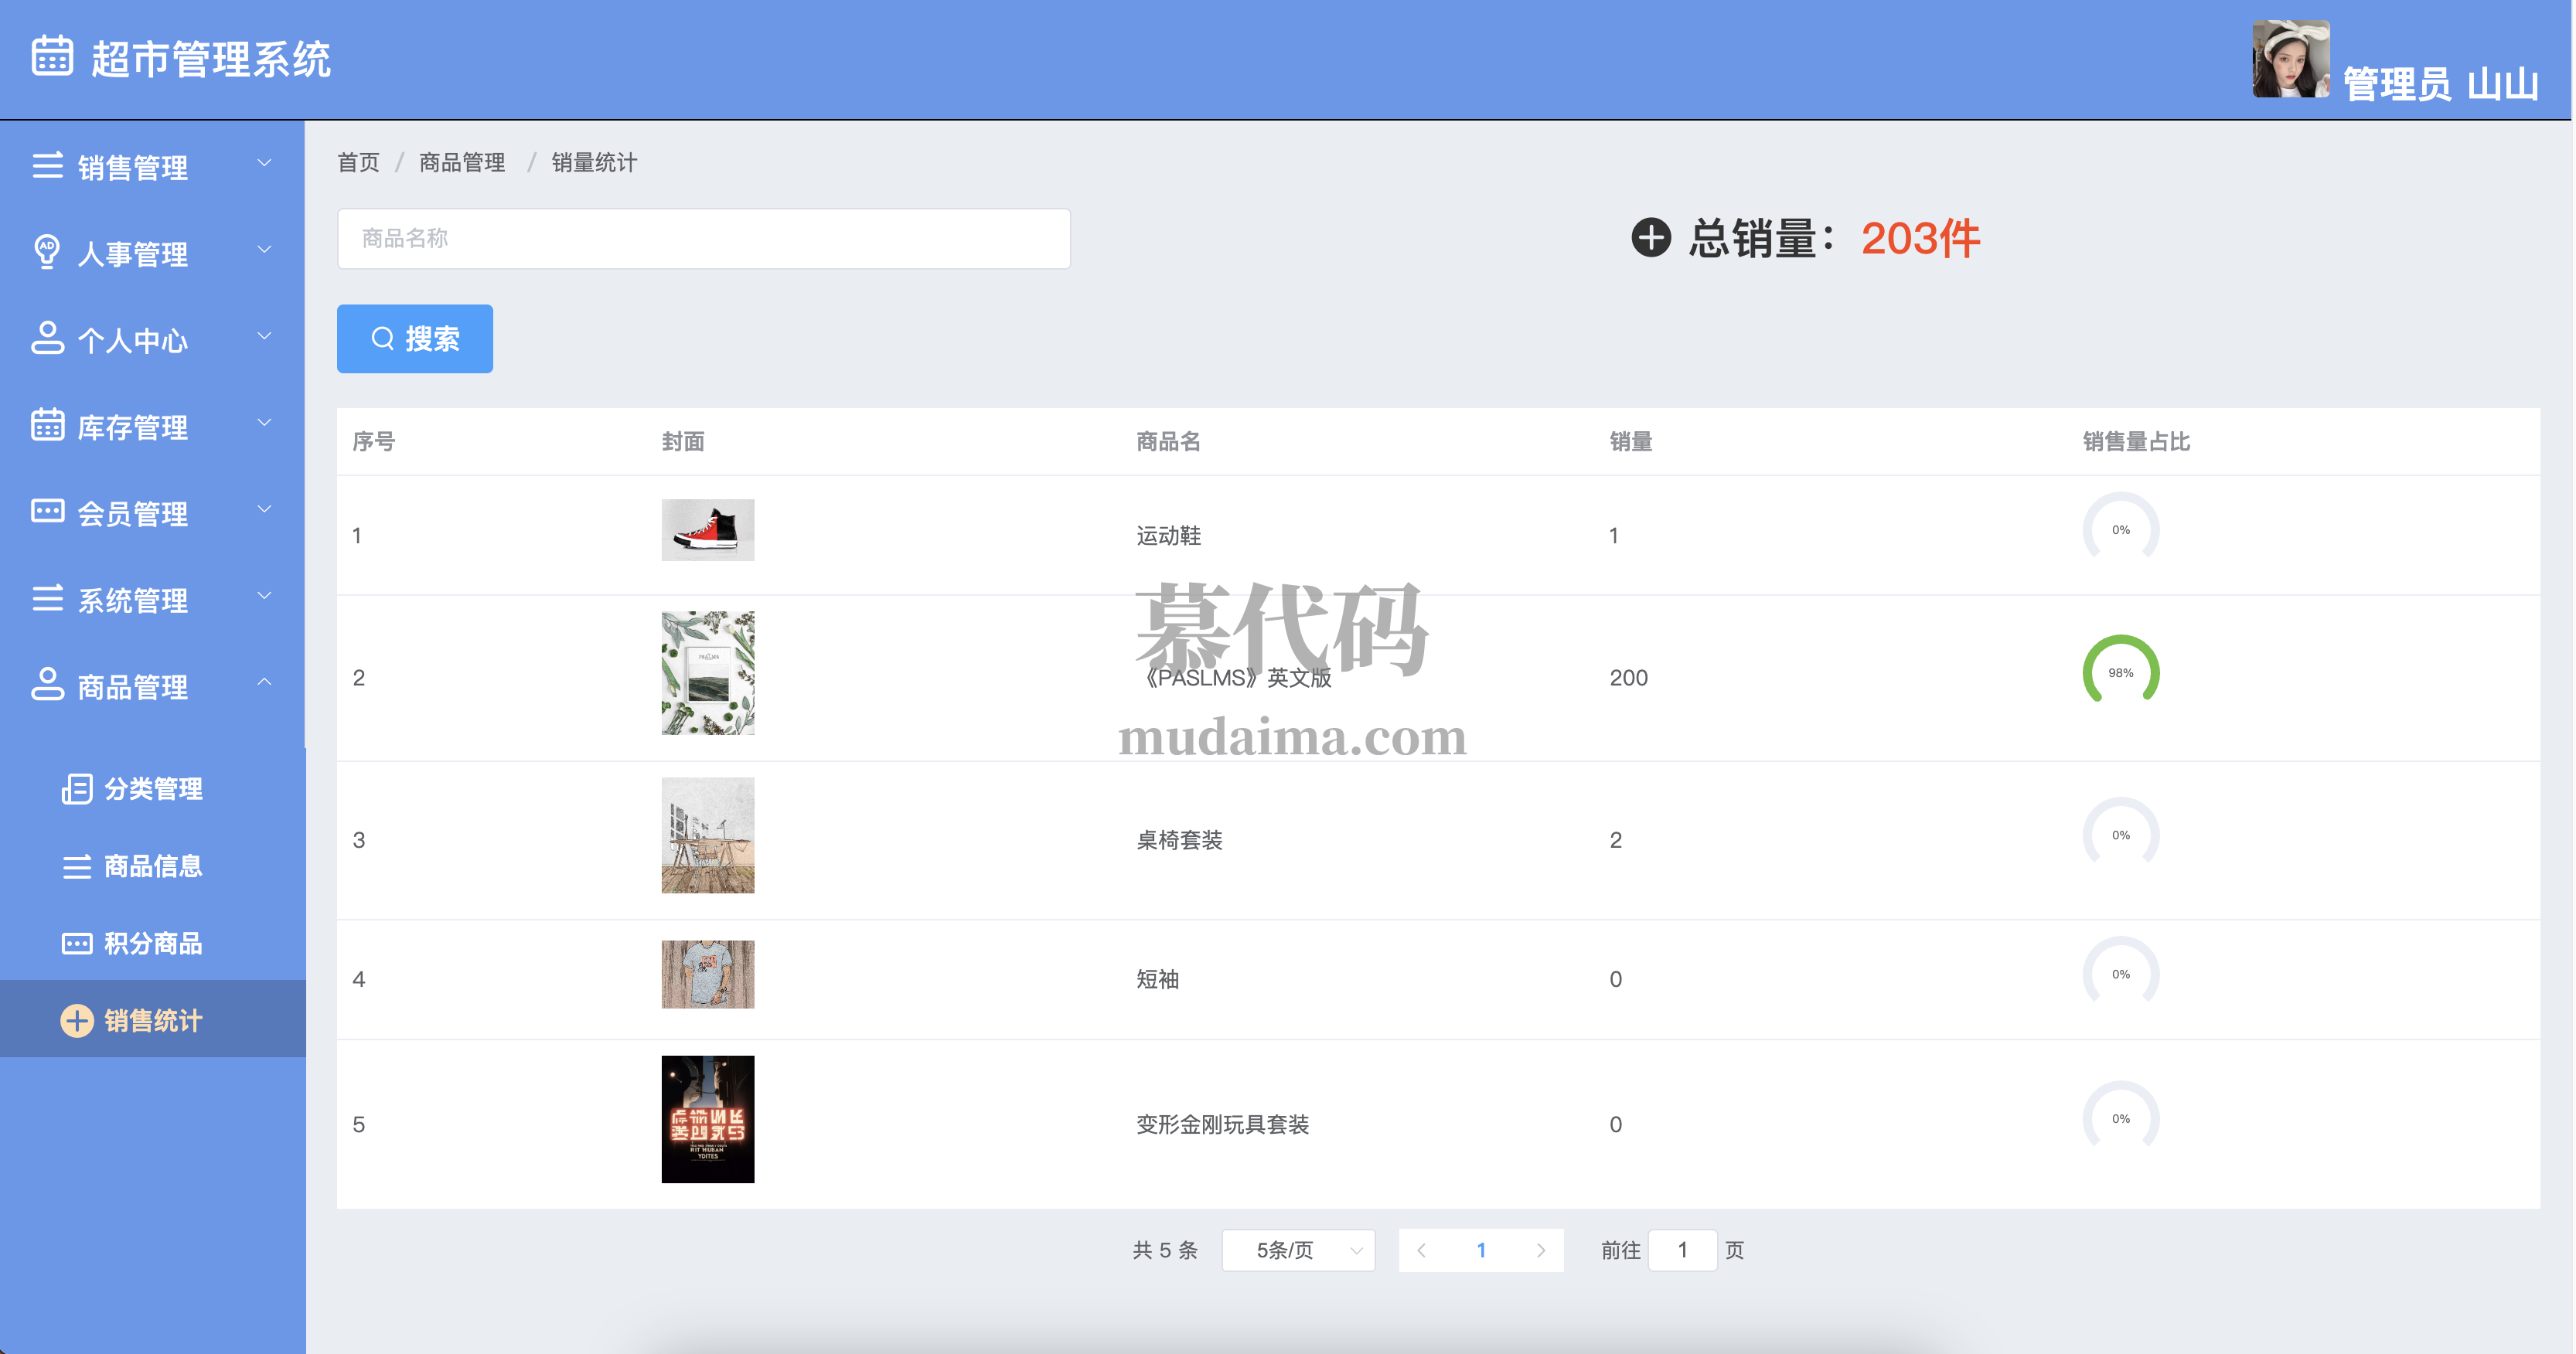
Task: Click the black plus icon before 总销量
Action: coord(1651,238)
